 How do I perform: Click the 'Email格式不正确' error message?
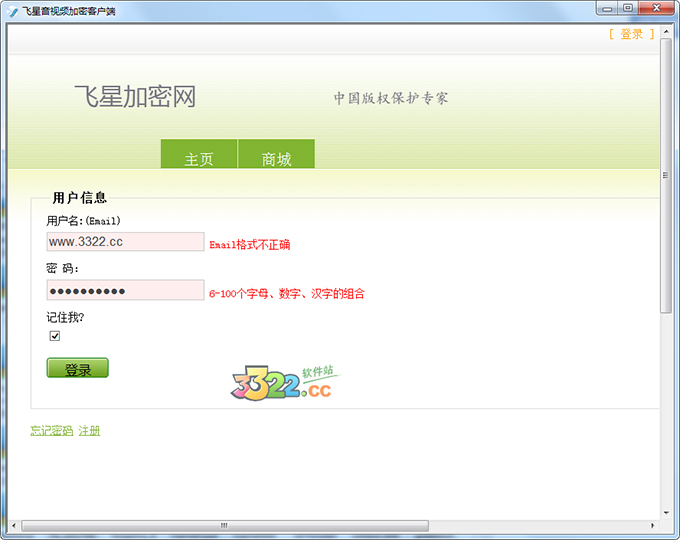250,245
